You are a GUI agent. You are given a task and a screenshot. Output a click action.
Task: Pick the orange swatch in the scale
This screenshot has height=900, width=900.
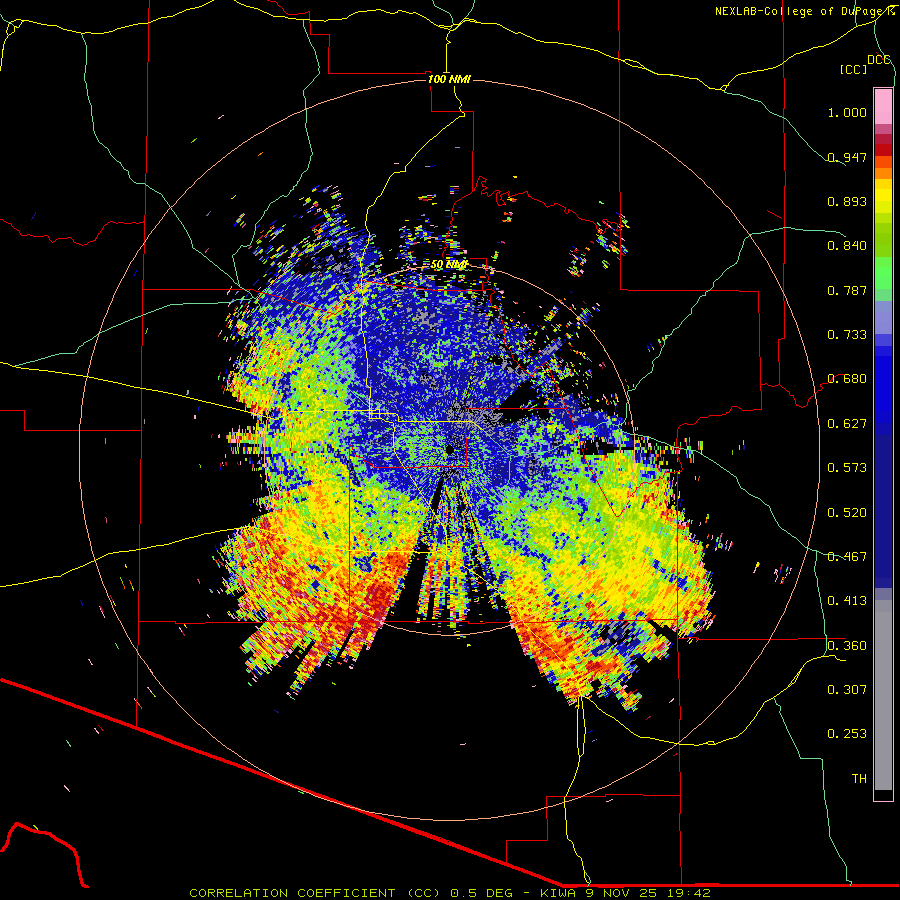tap(883, 173)
